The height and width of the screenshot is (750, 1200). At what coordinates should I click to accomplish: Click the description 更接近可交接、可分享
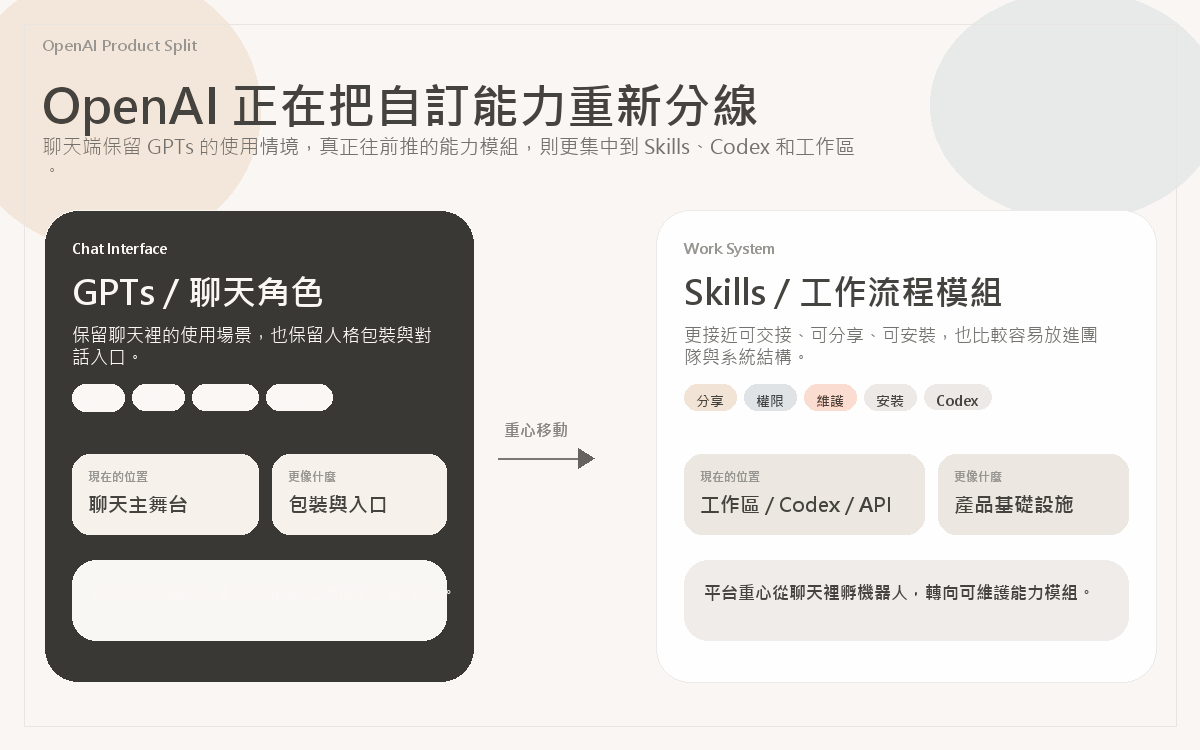pos(891,346)
